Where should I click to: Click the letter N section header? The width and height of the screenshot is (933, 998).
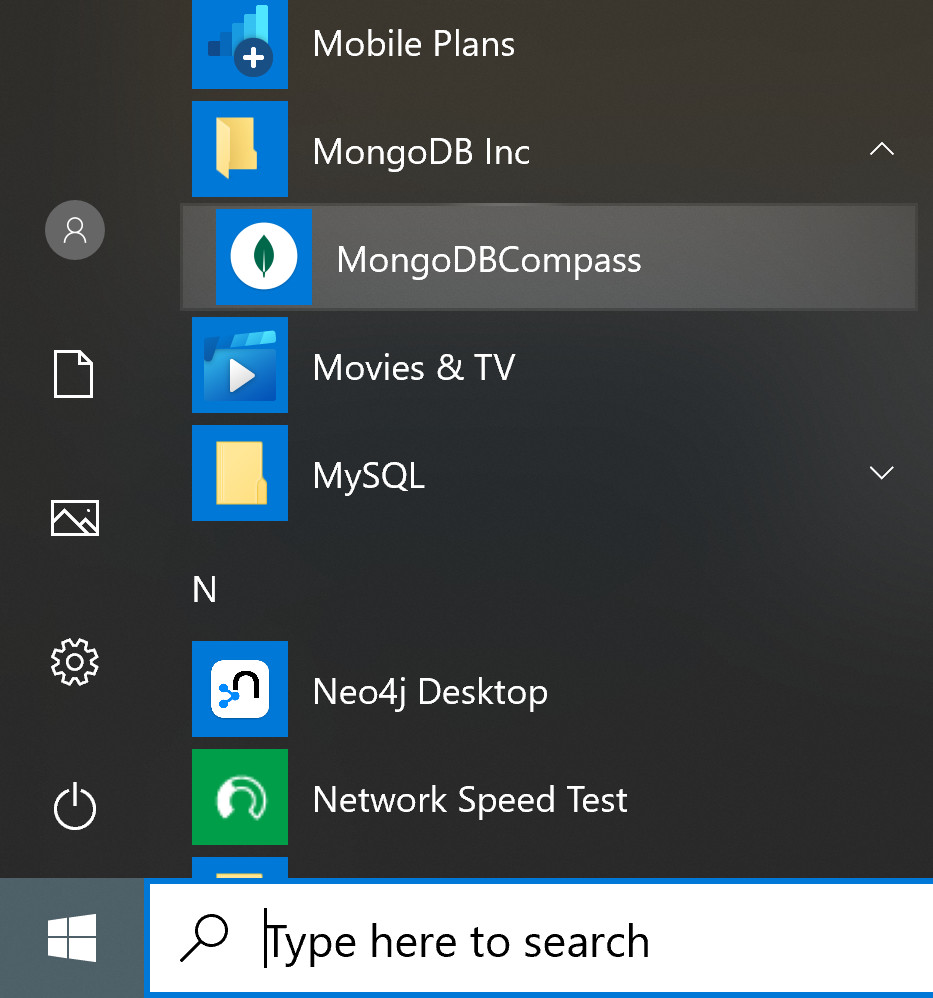pos(204,590)
